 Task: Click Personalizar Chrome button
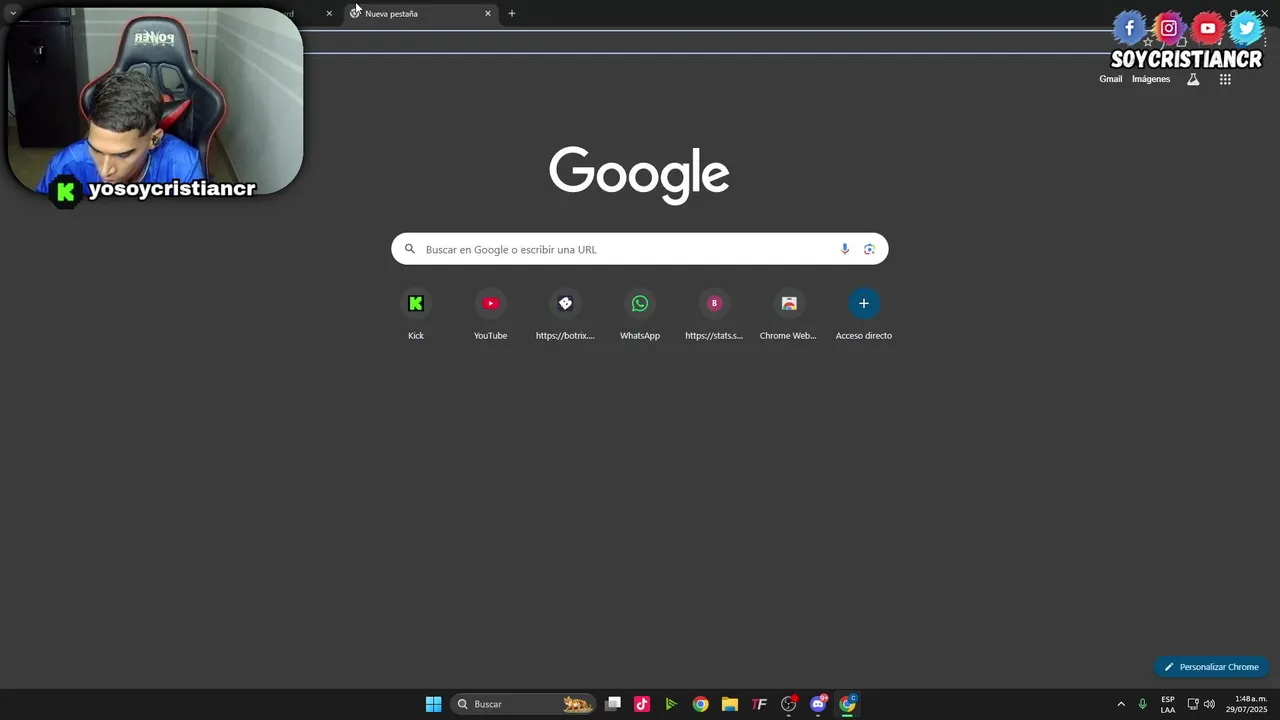[1211, 667]
